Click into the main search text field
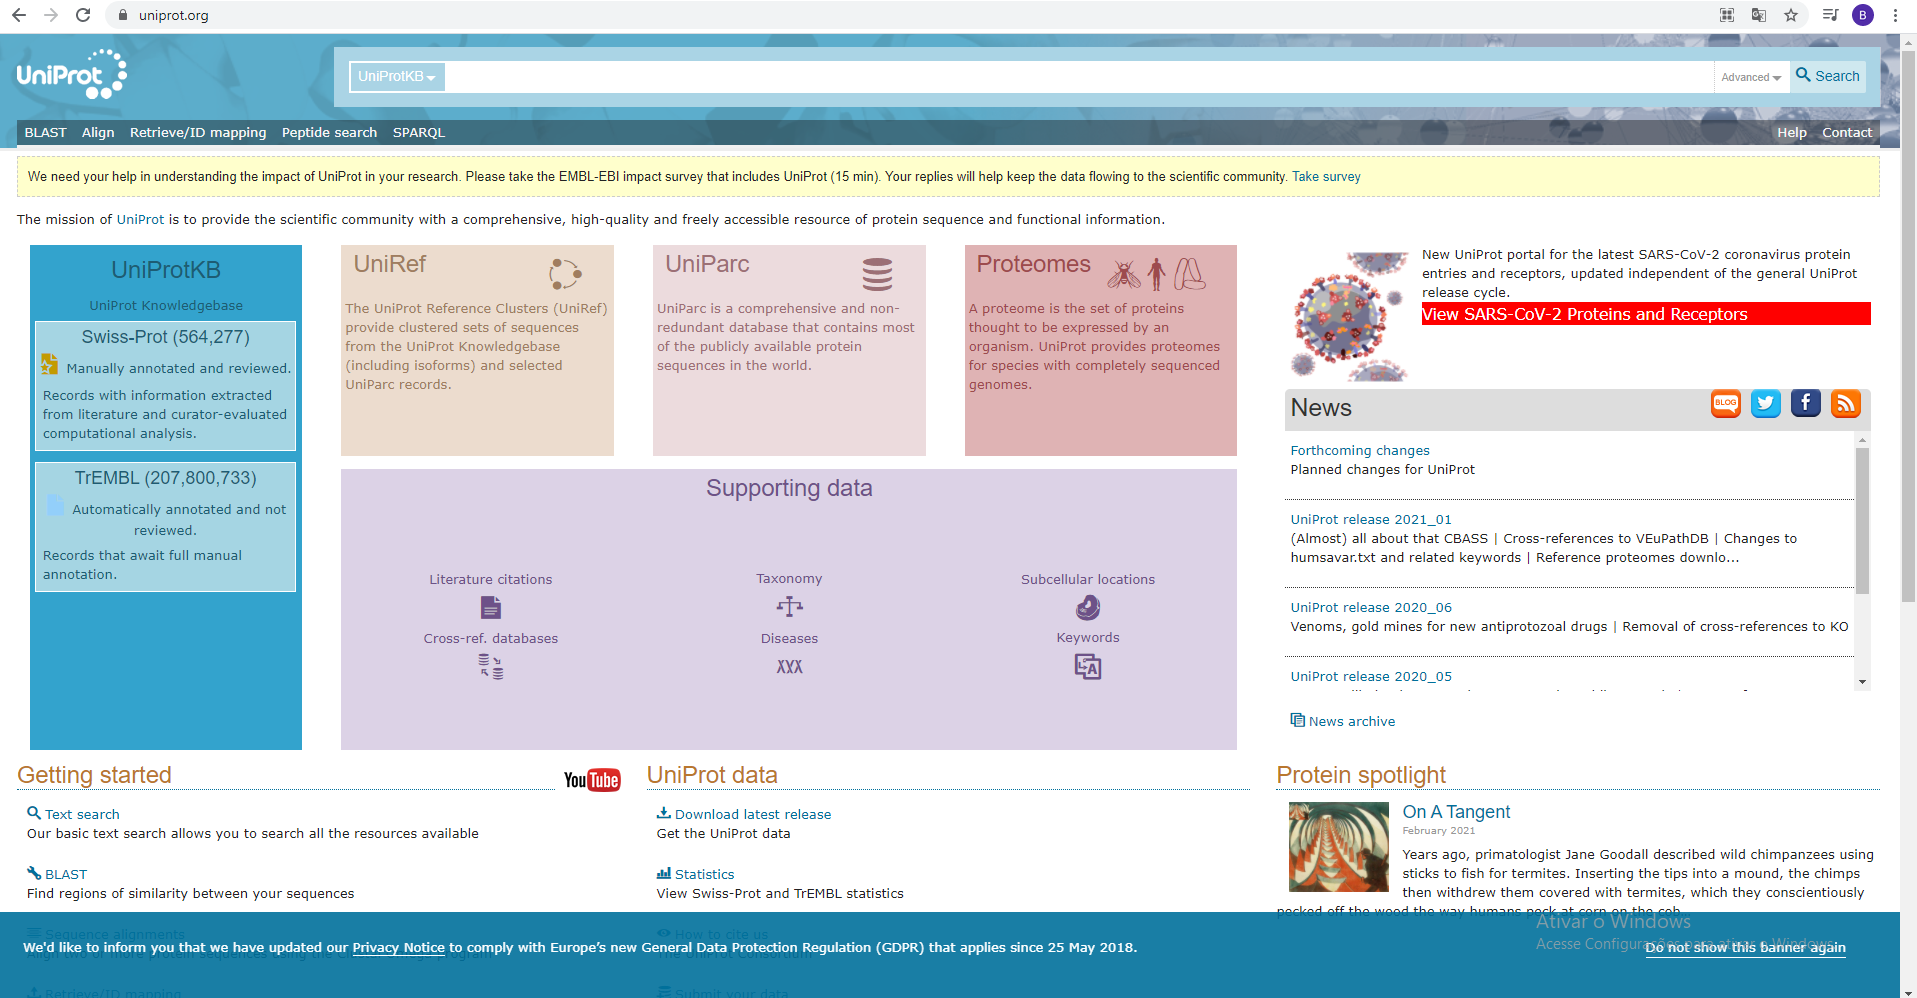The width and height of the screenshot is (1917, 998). click(x=1078, y=77)
